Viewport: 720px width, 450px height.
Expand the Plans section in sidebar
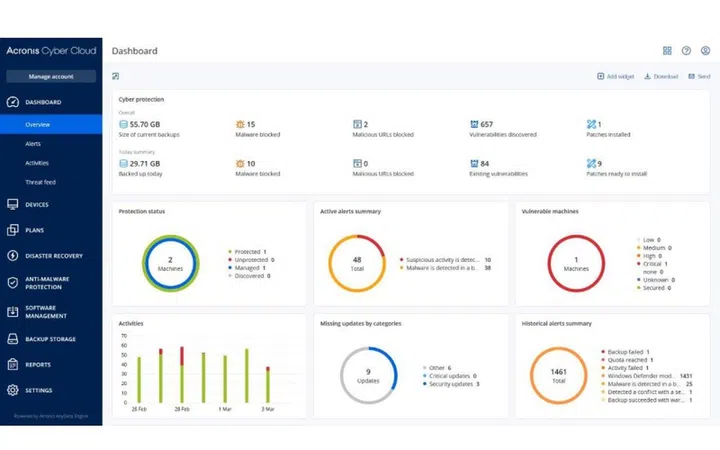[35, 229]
